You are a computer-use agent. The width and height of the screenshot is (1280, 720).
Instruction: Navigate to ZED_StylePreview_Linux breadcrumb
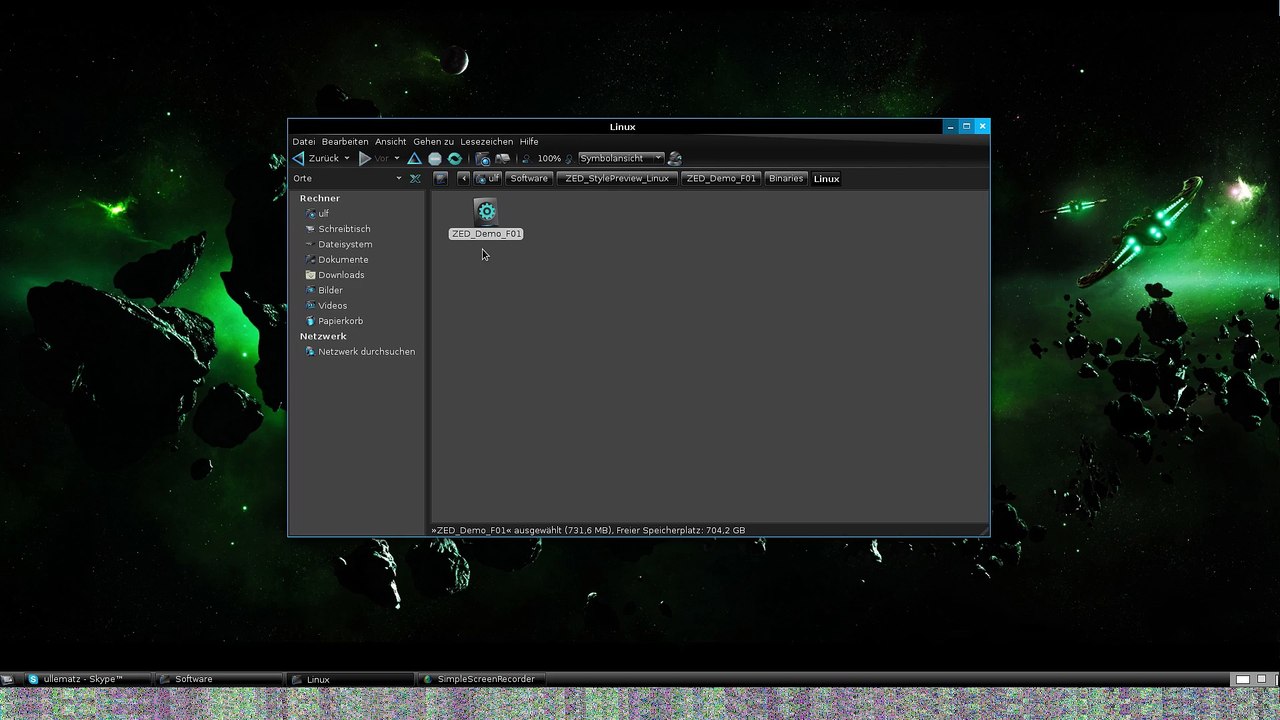[x=616, y=179]
